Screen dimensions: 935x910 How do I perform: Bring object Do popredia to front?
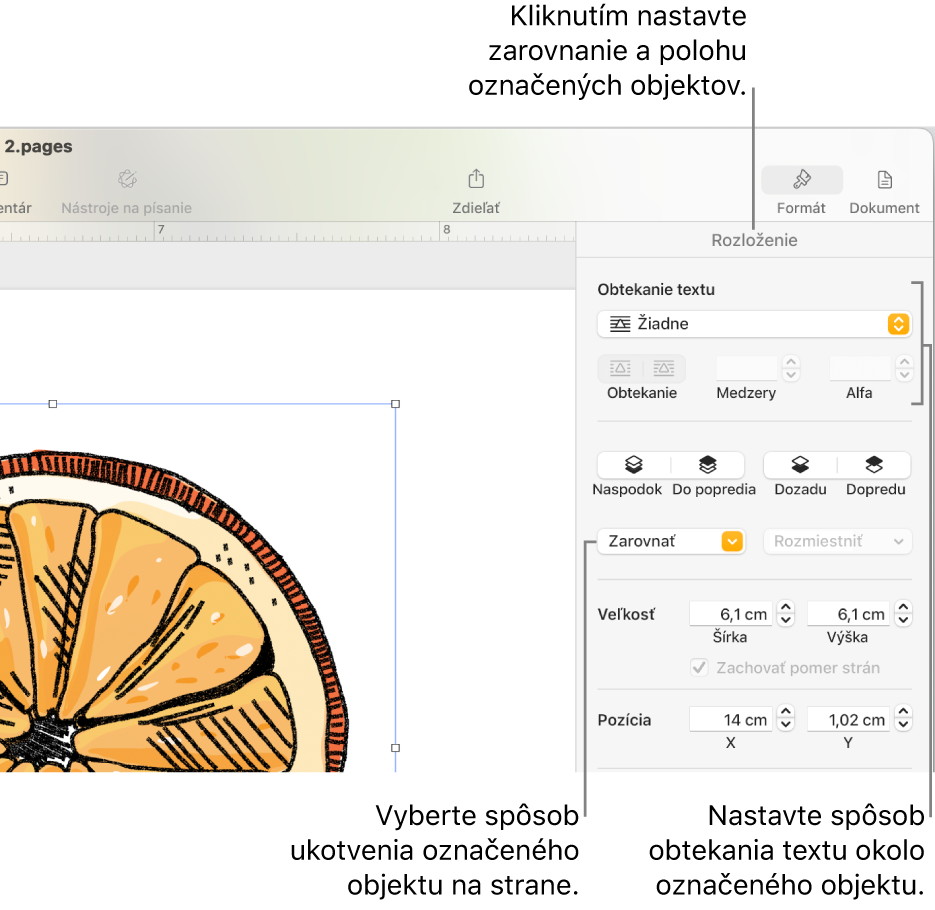point(708,465)
